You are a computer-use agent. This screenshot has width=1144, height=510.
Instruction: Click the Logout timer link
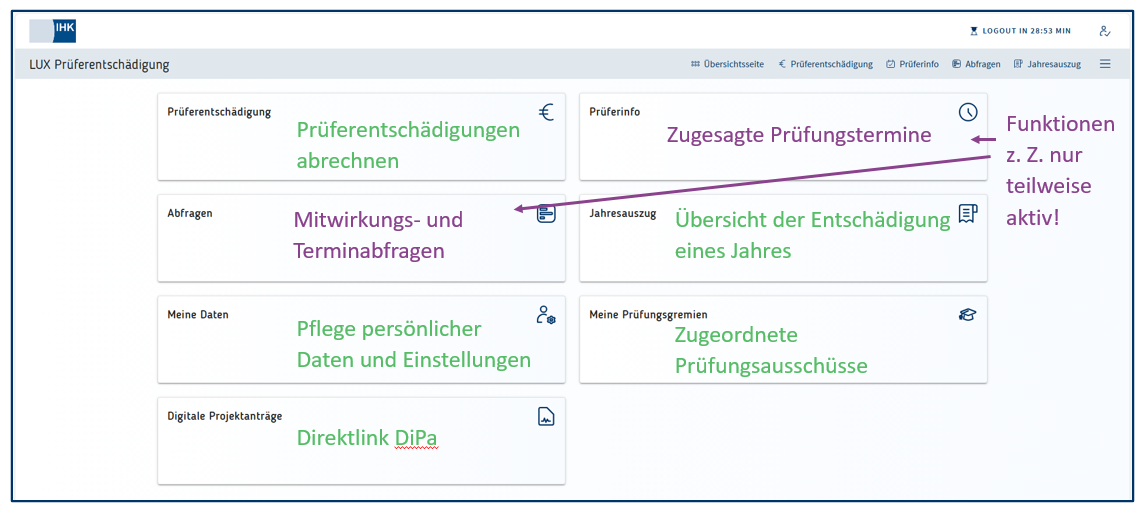[x=1020, y=31]
